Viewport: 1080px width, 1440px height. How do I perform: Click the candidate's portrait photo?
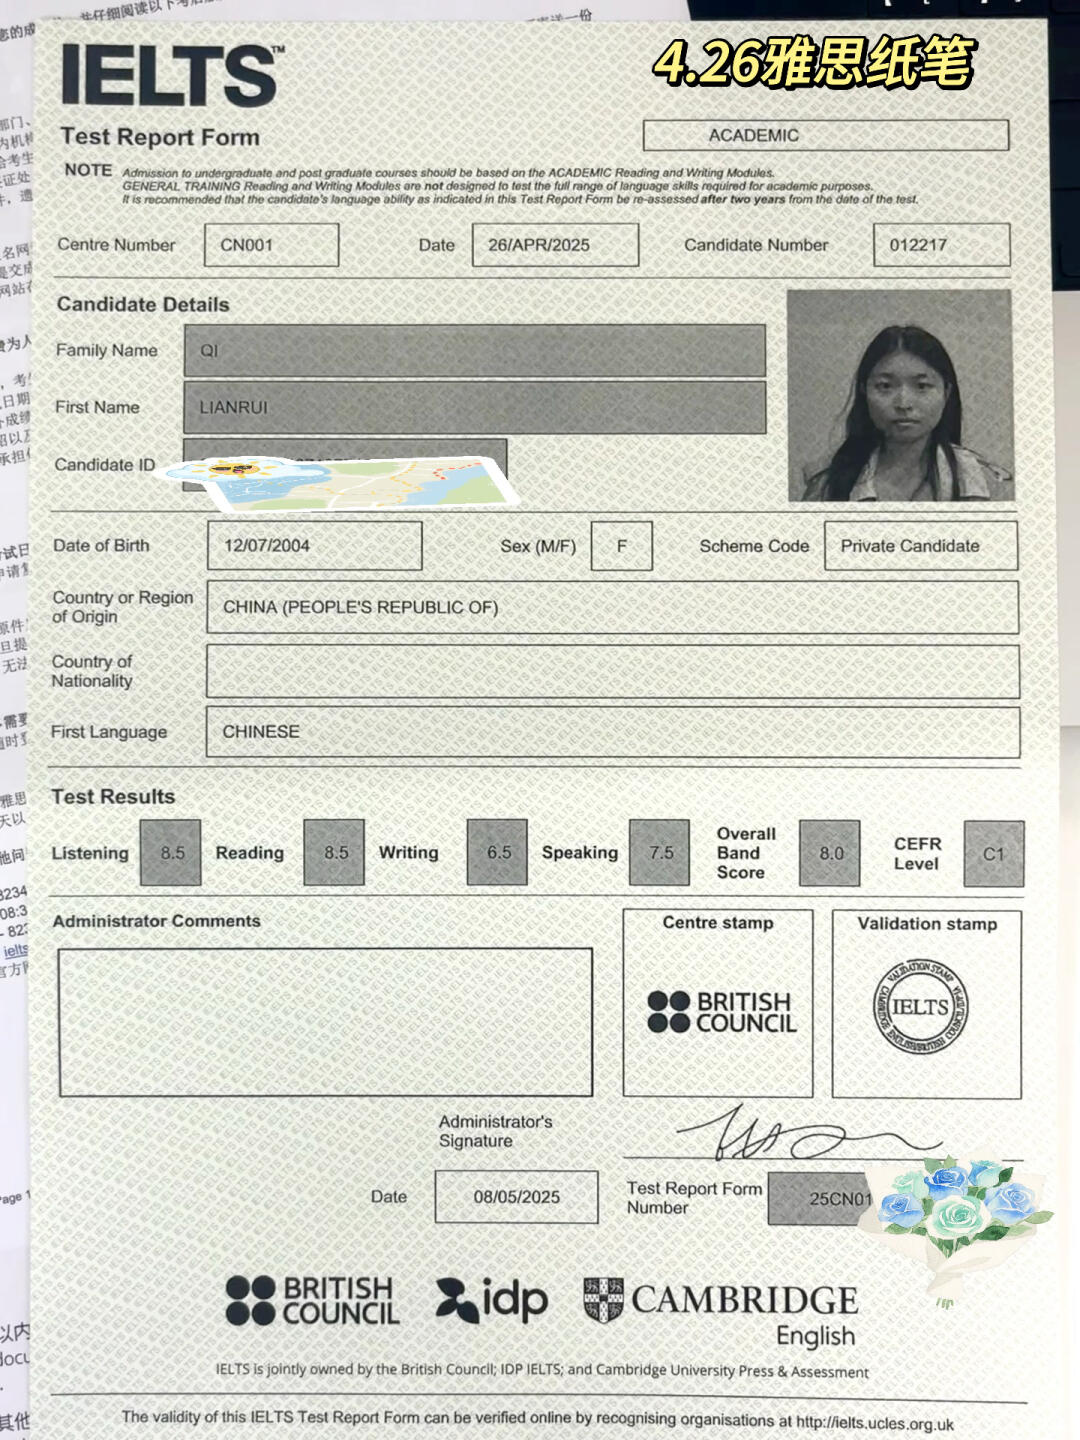(x=899, y=395)
